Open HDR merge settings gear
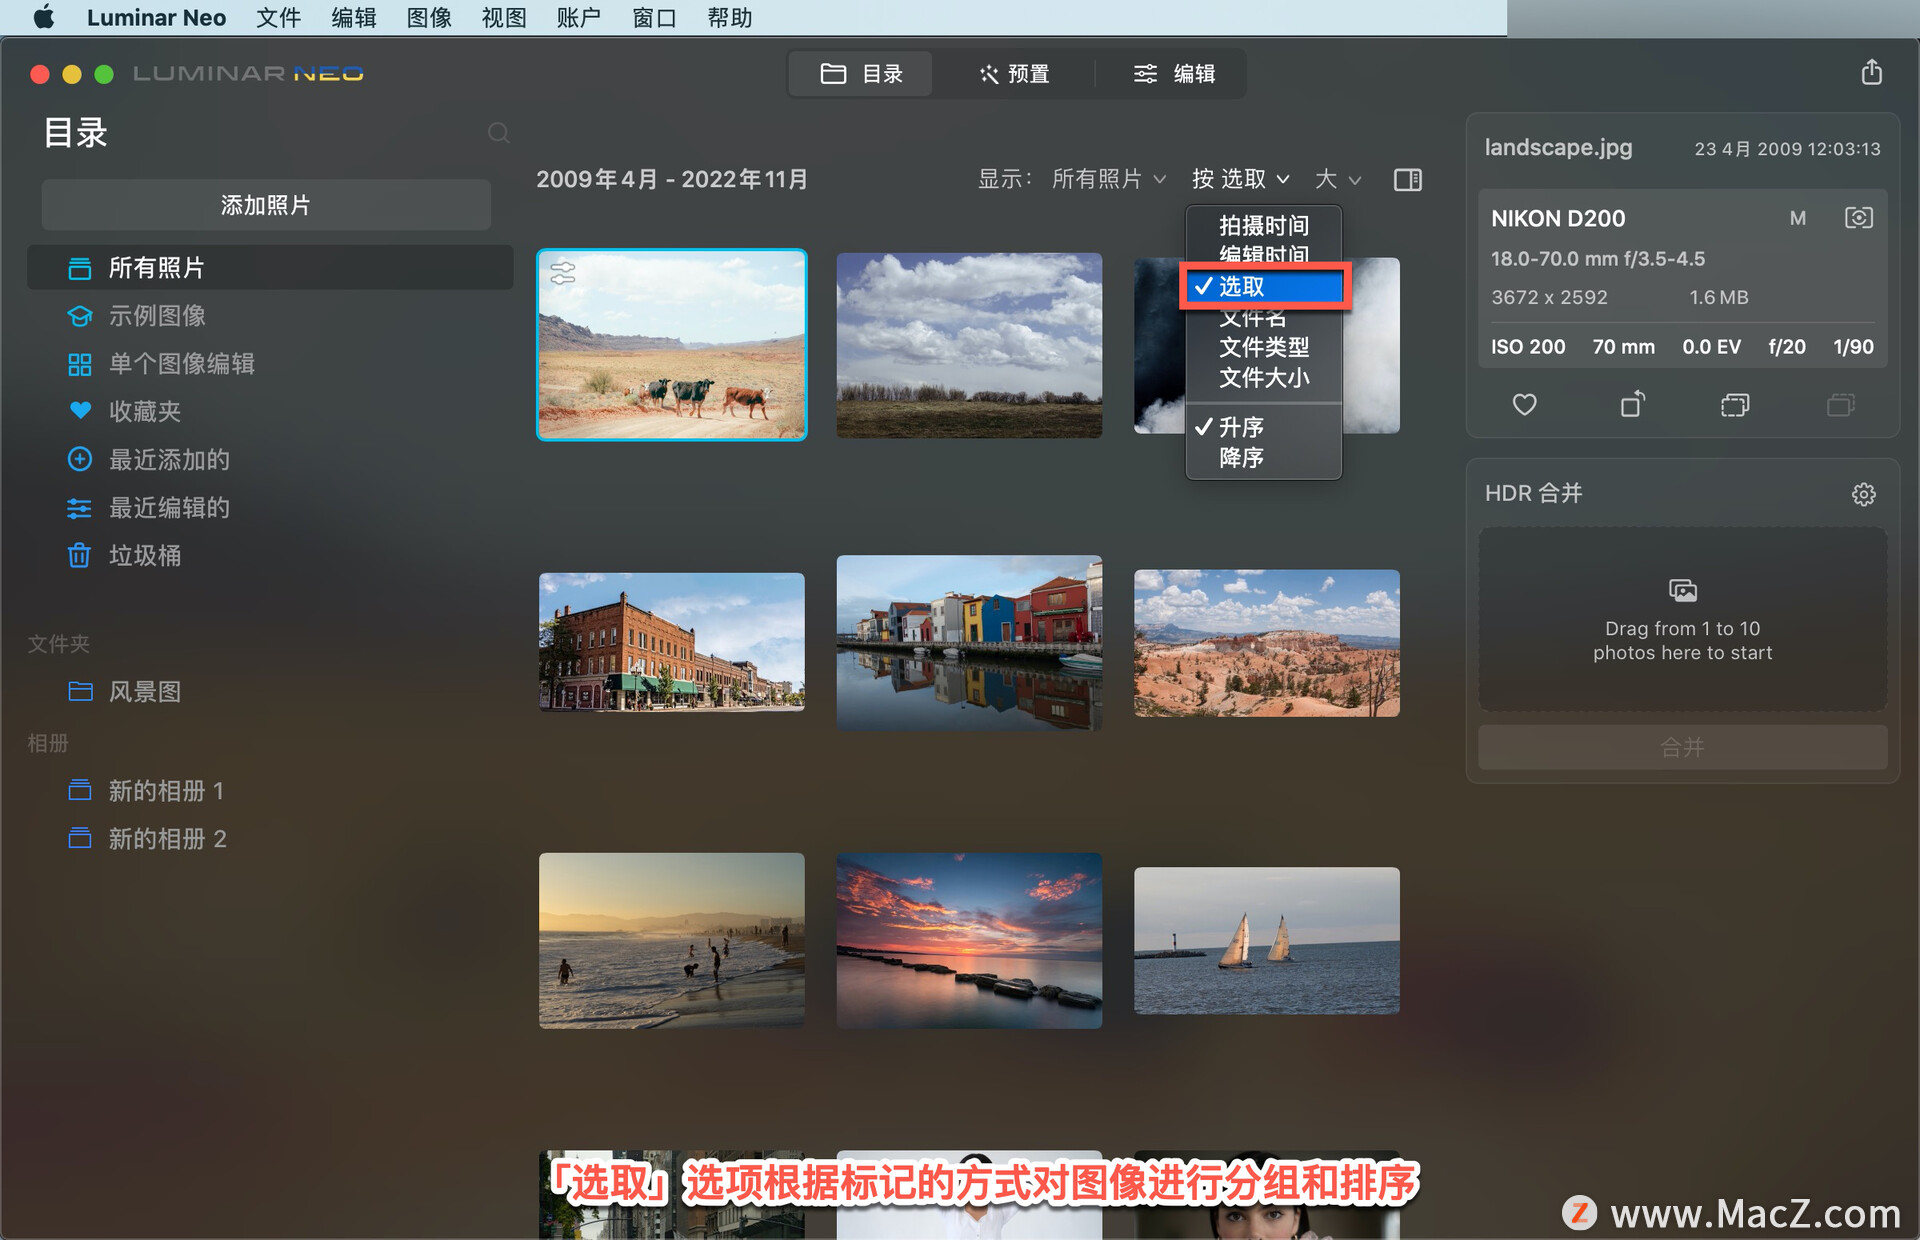Screen dimensions: 1920x1240 [x=1863, y=494]
